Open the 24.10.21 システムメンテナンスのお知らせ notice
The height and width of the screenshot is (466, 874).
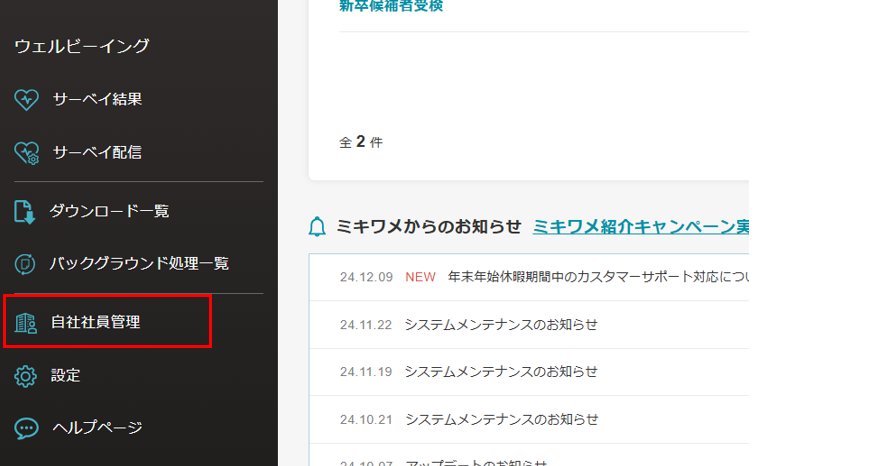point(501,419)
